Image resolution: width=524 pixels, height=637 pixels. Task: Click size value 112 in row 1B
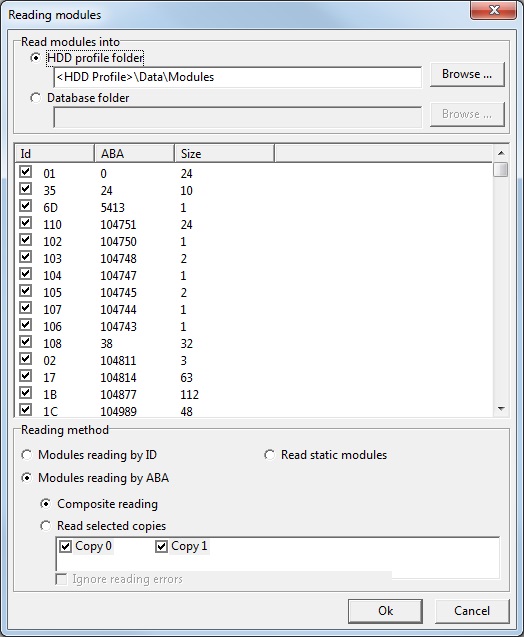click(x=190, y=395)
